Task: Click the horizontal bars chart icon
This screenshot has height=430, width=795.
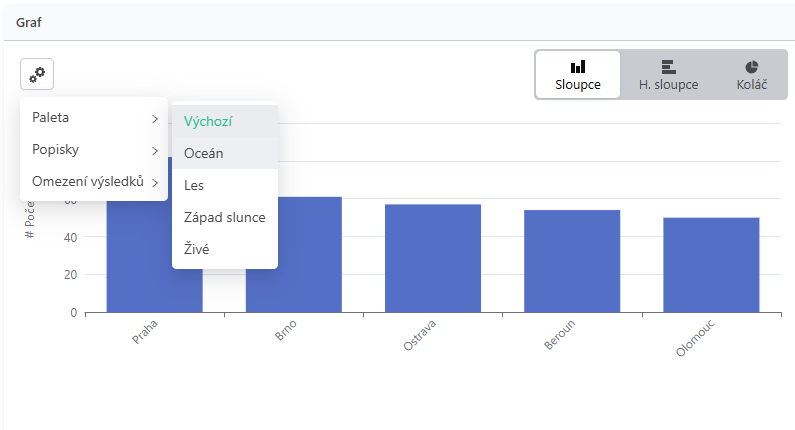Action: pyautogui.click(x=668, y=67)
